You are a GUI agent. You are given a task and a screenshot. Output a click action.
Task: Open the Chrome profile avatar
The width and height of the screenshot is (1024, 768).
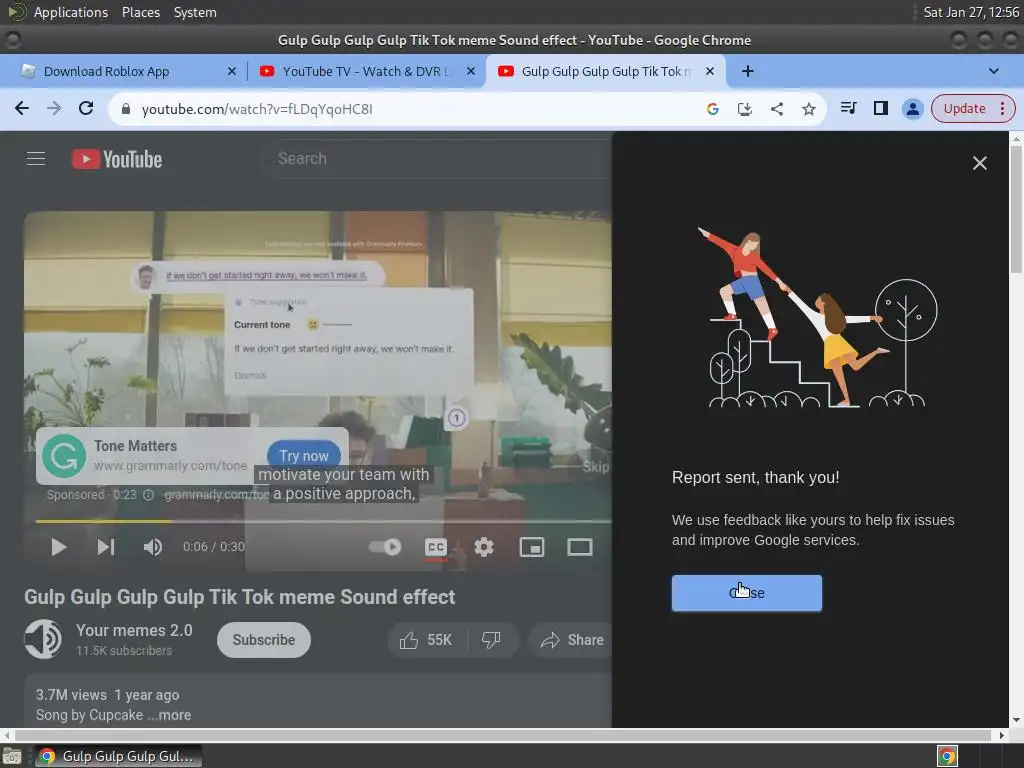(x=912, y=108)
